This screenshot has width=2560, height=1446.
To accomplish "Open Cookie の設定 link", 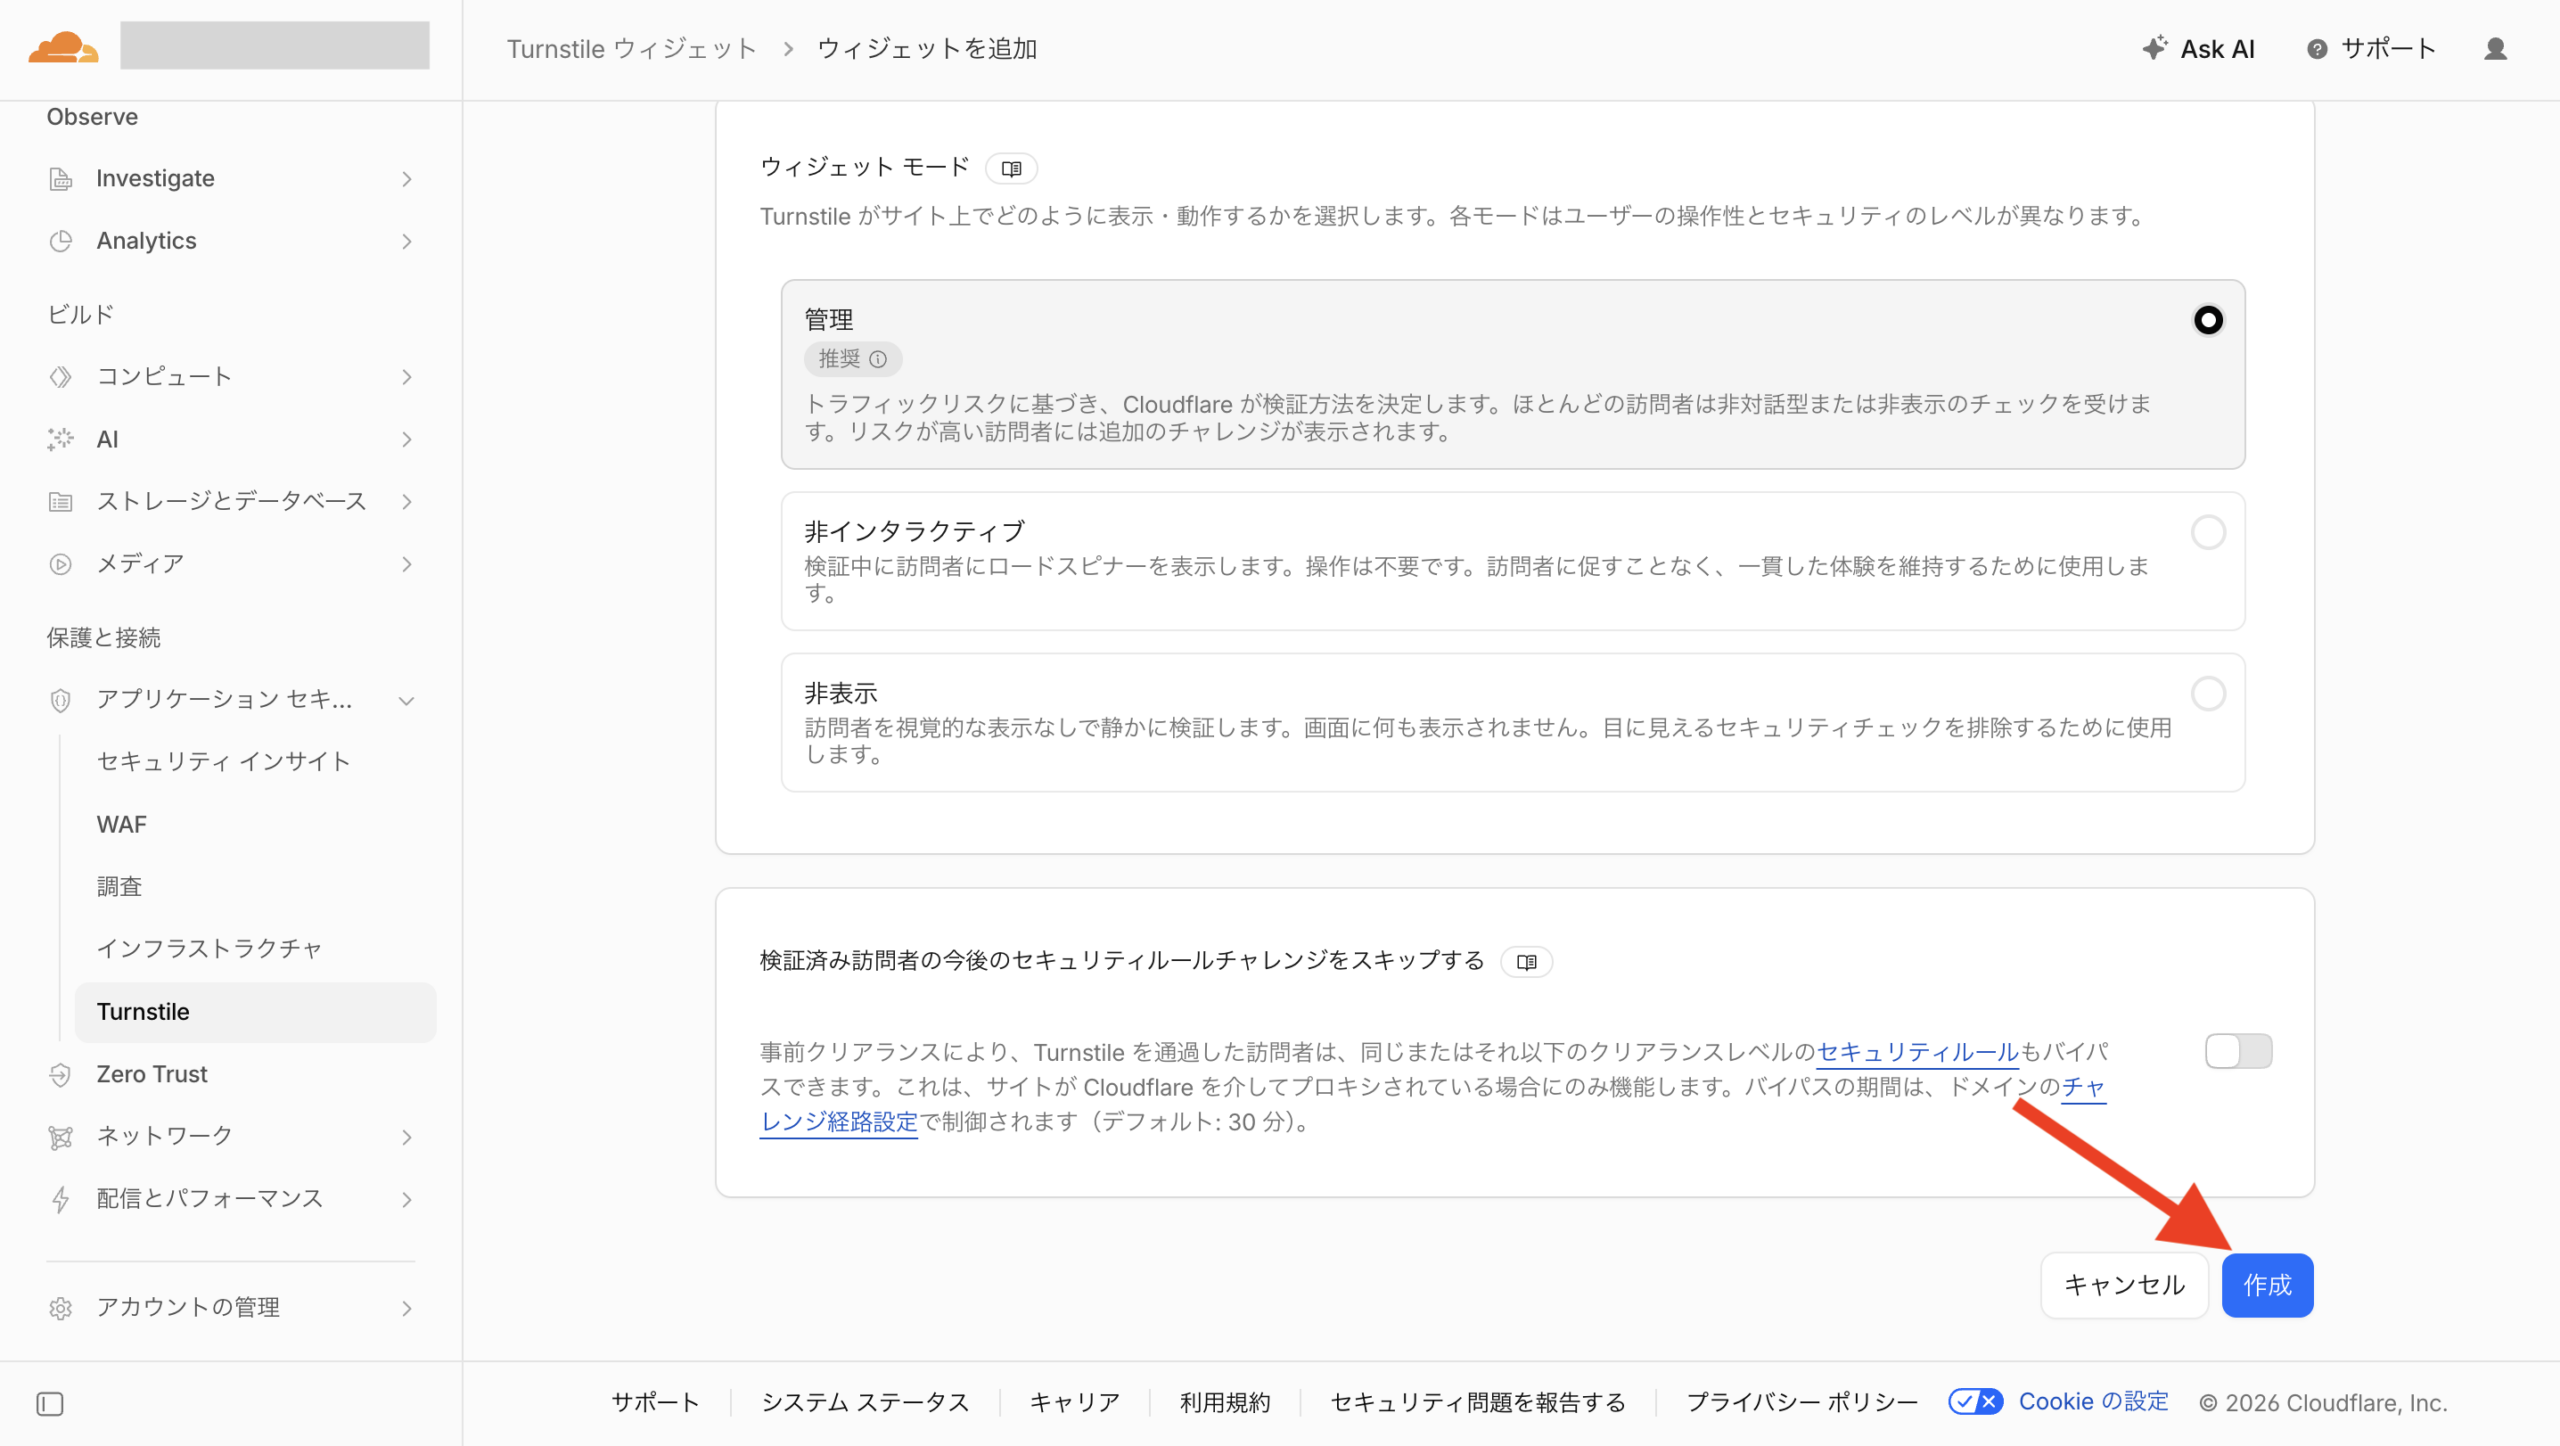I will click(2093, 1401).
